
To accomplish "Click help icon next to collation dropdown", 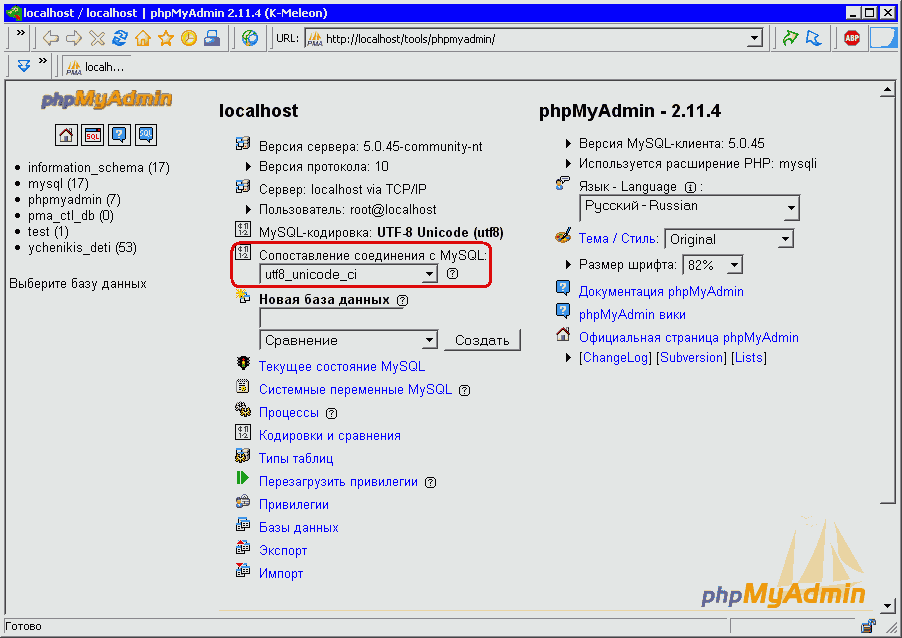I will [453, 274].
